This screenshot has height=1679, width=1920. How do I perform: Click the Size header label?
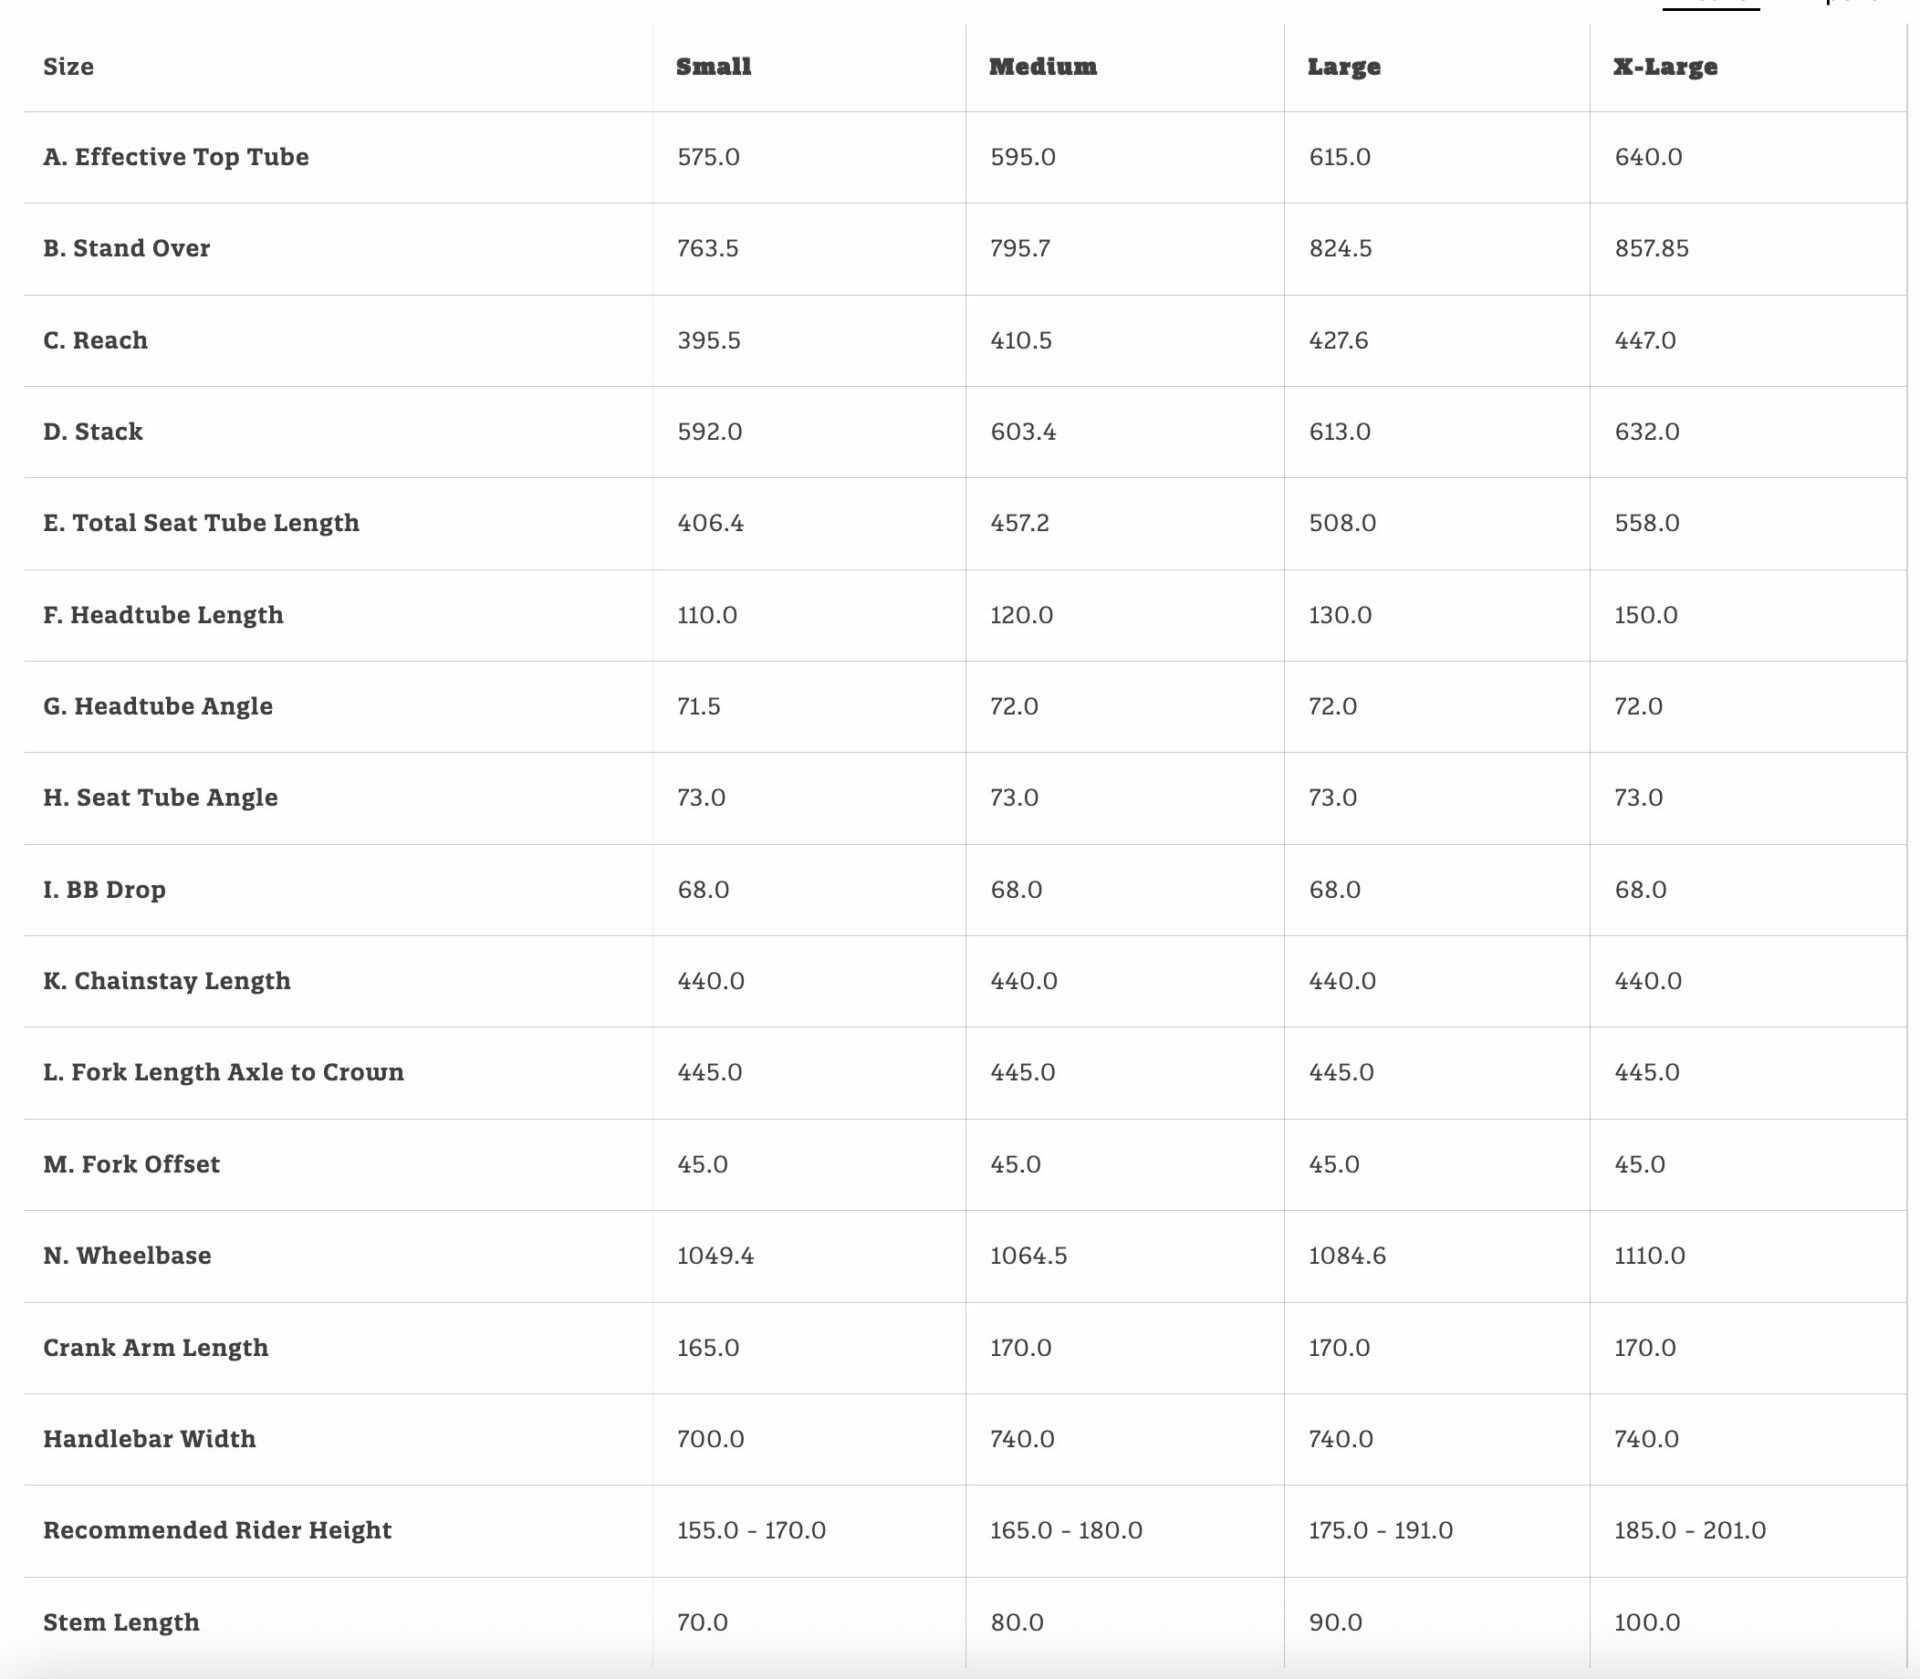pos(68,67)
